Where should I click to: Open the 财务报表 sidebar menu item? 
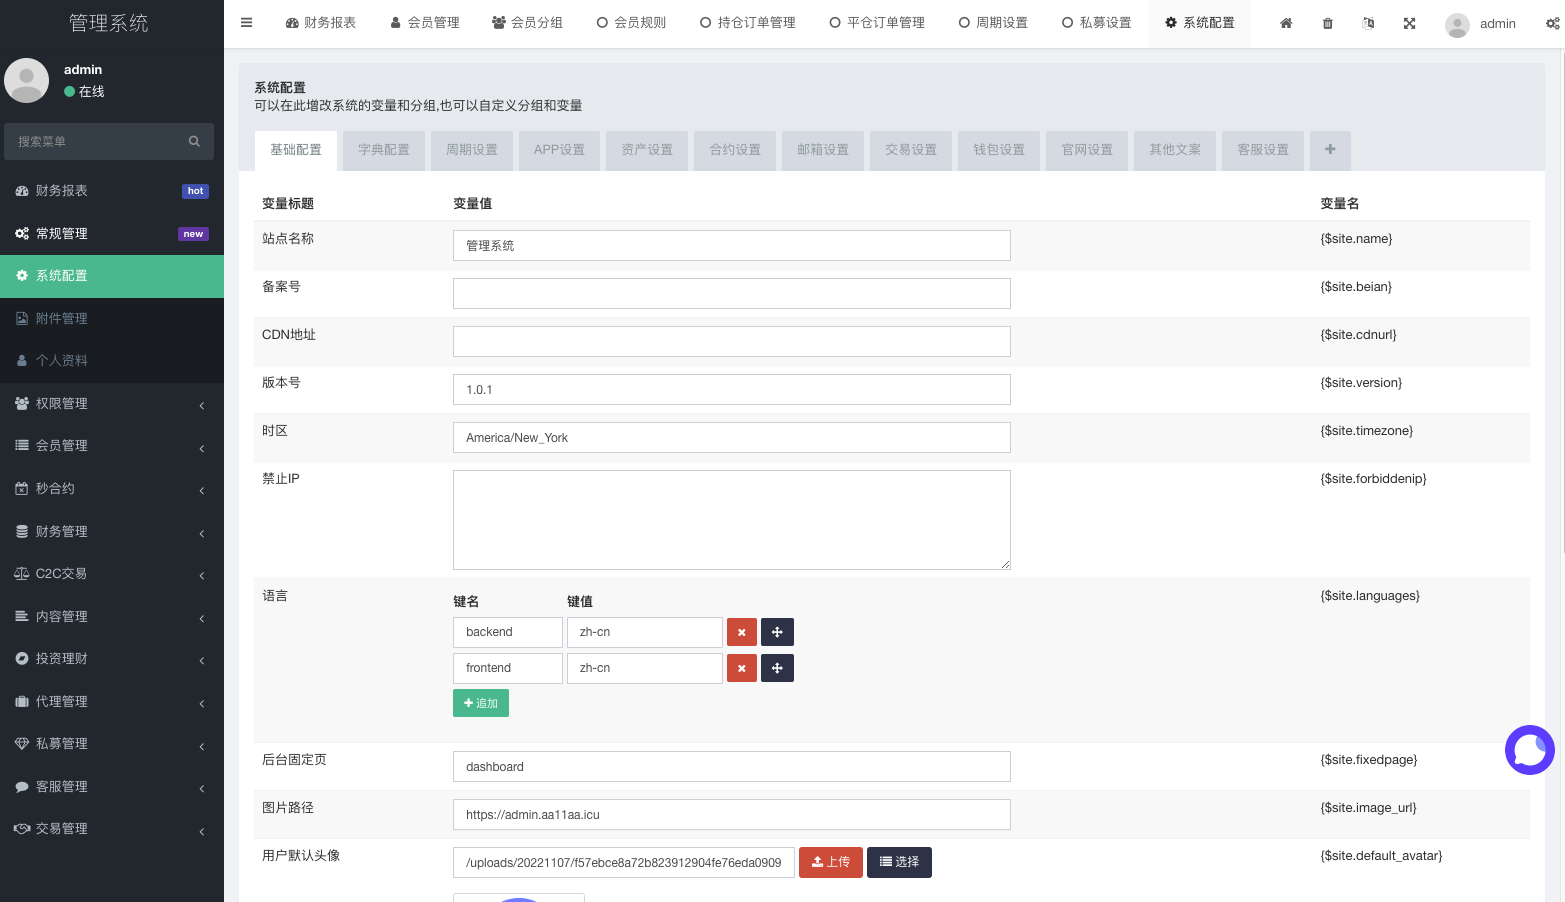(60, 190)
